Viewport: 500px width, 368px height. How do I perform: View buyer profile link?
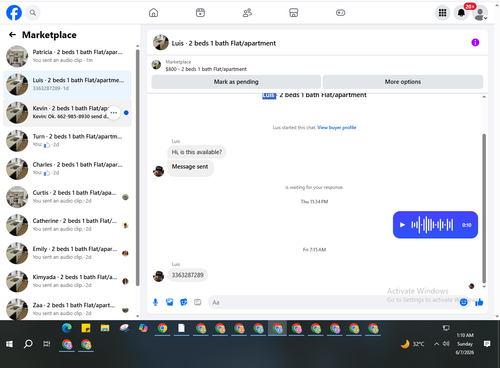pyautogui.click(x=337, y=127)
